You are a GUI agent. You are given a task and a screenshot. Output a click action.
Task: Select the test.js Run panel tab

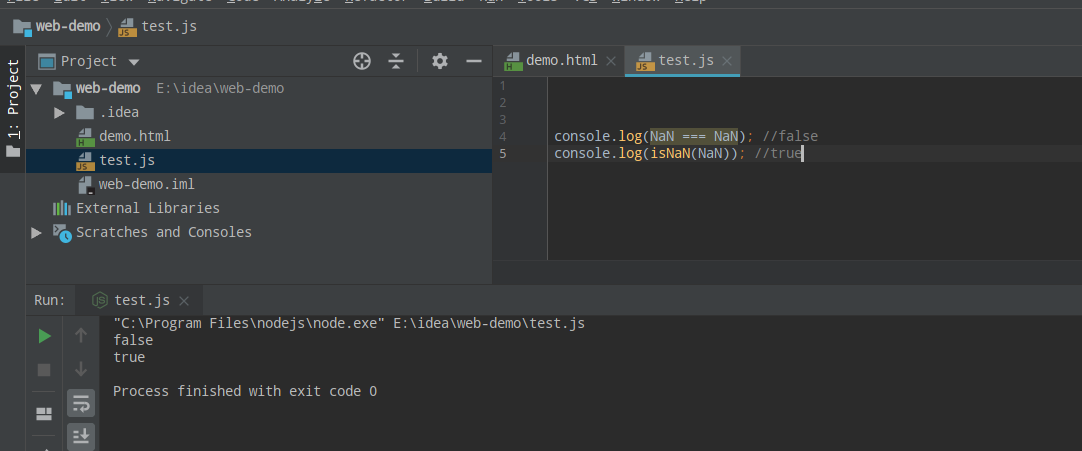[x=142, y=301]
